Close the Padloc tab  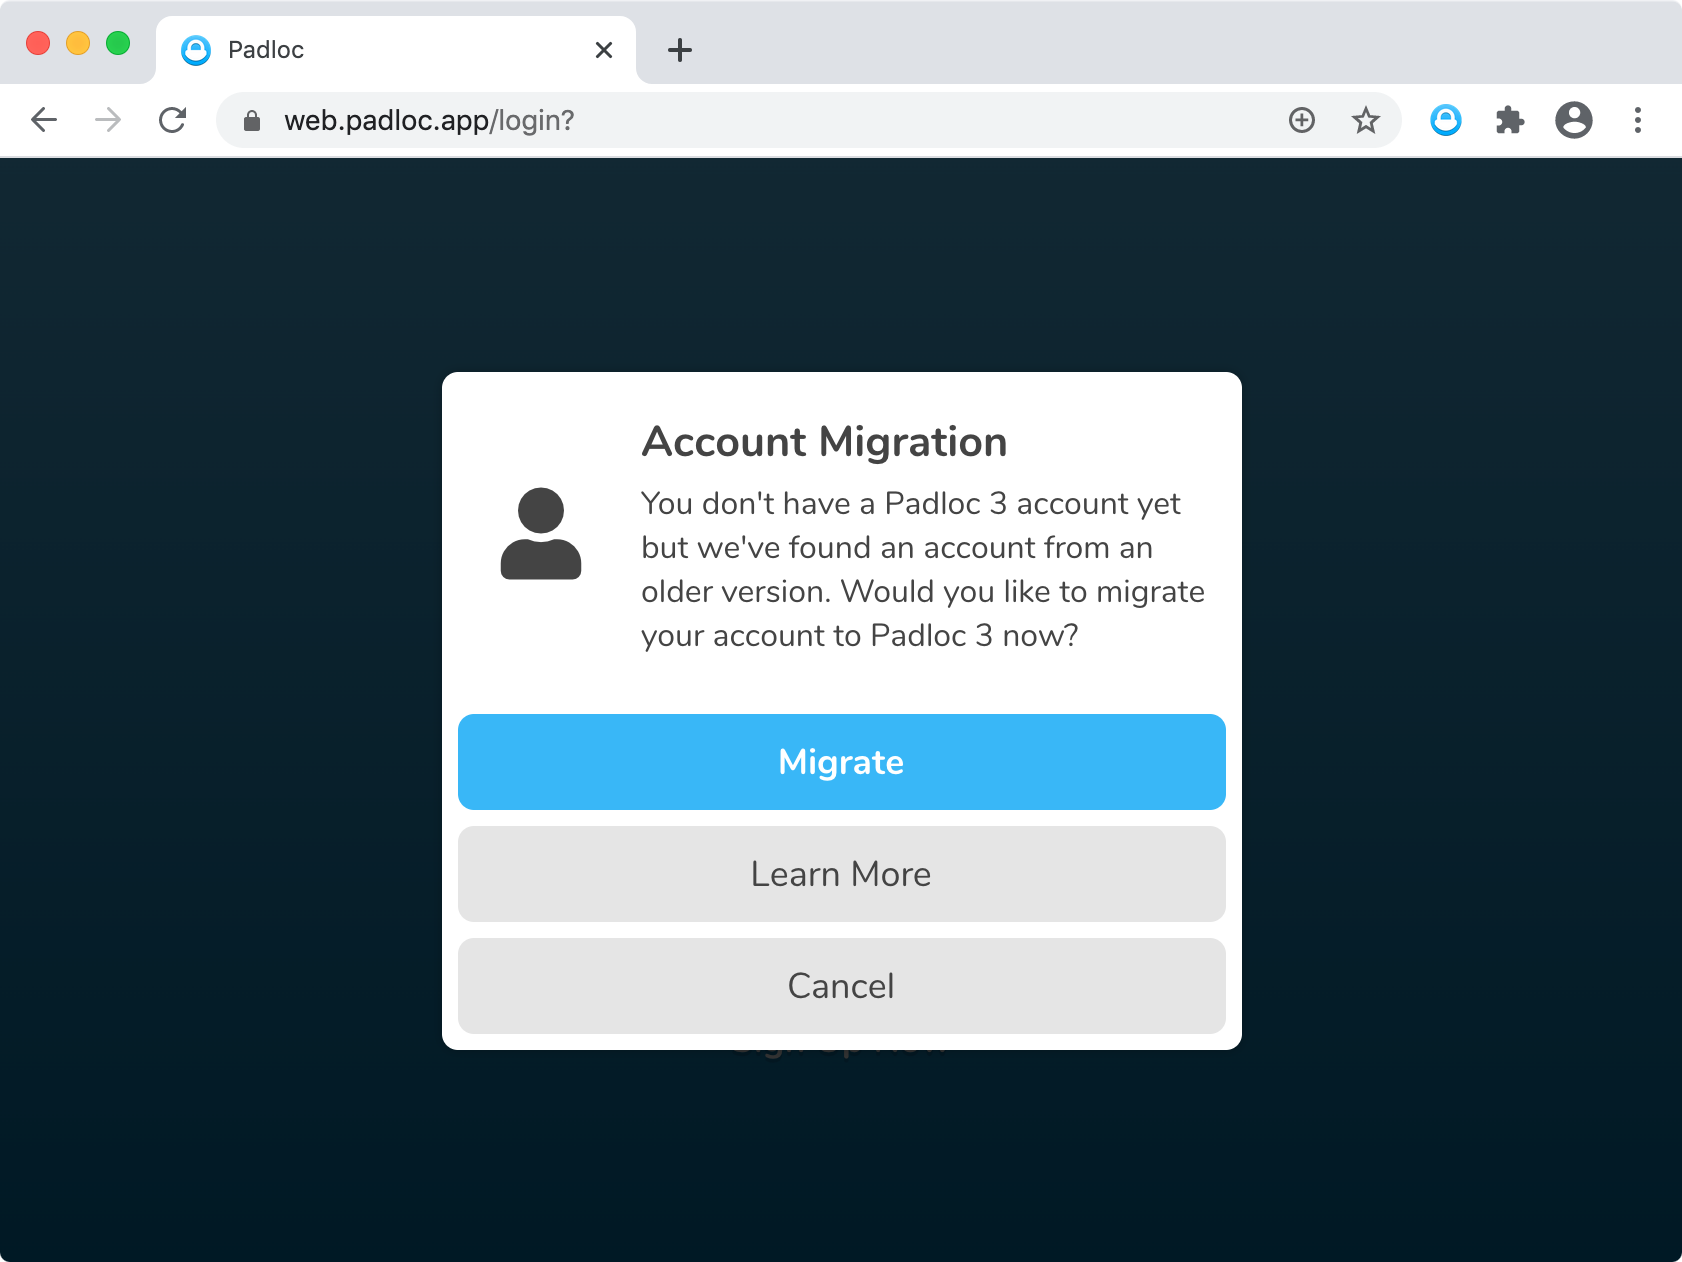pyautogui.click(x=603, y=50)
